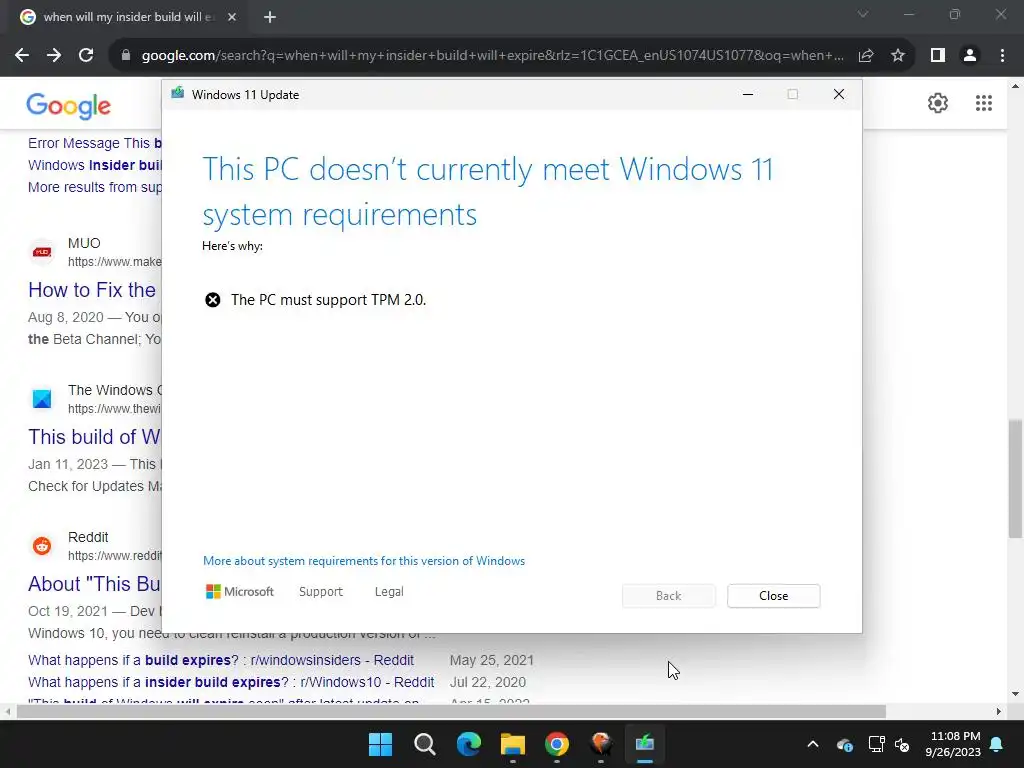
Task: Open 'About "This Bu' Reddit result
Action: [x=94, y=584]
